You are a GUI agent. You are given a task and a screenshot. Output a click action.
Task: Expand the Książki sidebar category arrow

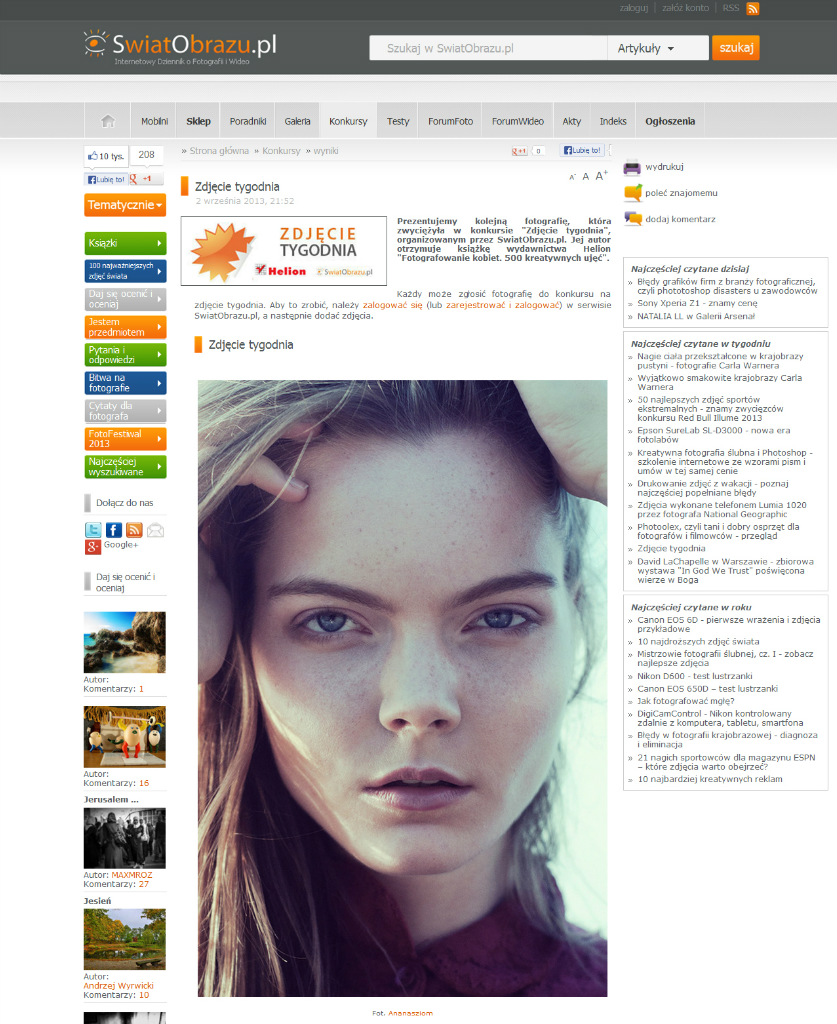pos(159,243)
